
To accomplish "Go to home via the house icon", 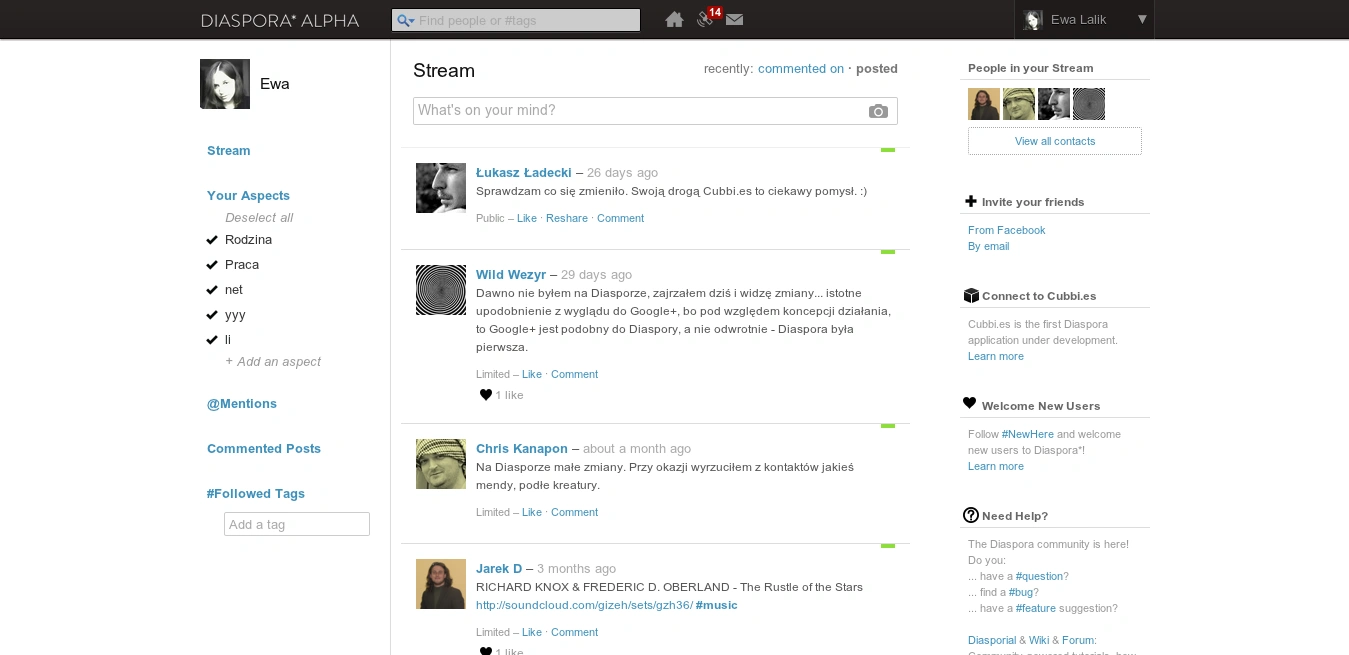I will click(x=674, y=20).
